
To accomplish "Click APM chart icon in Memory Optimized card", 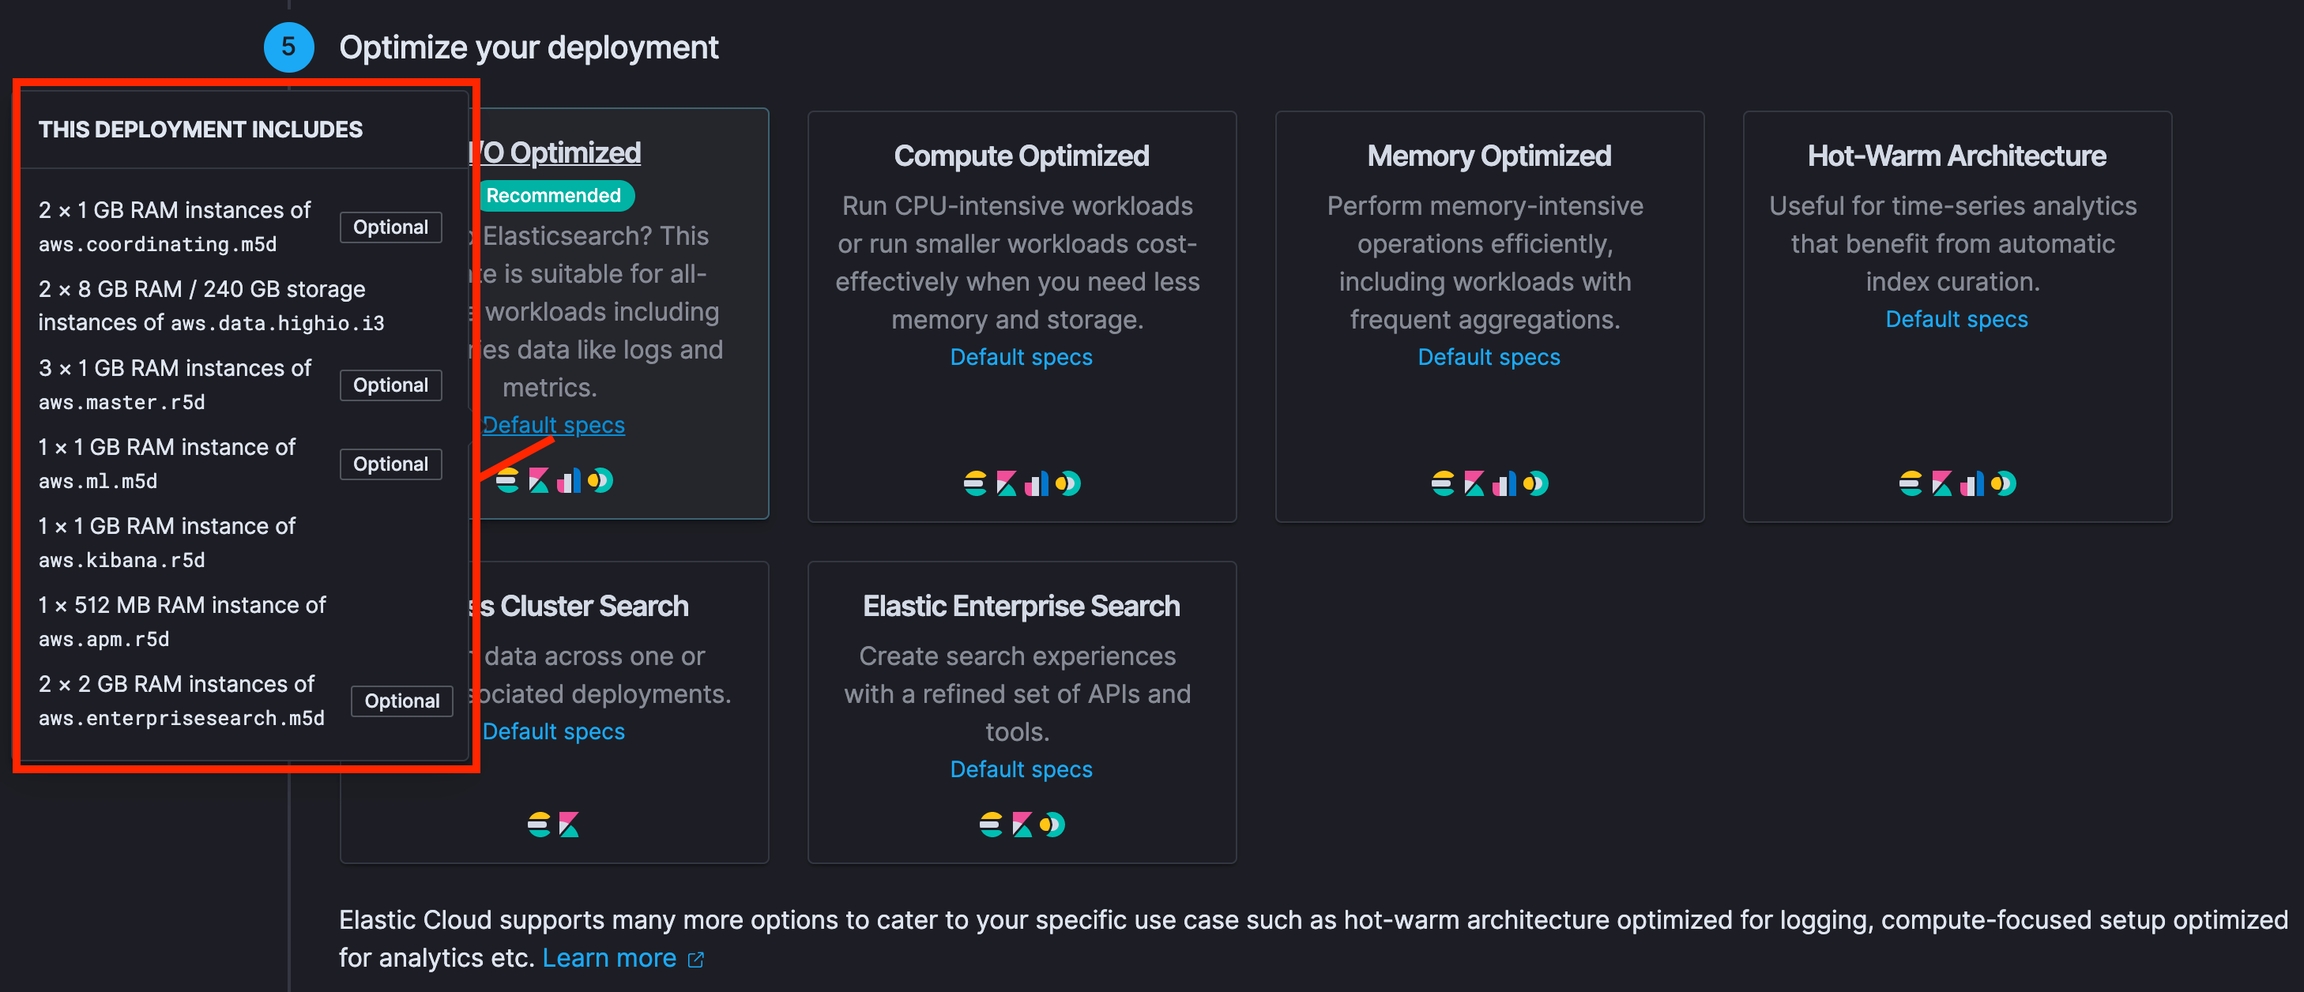I will click(1505, 484).
